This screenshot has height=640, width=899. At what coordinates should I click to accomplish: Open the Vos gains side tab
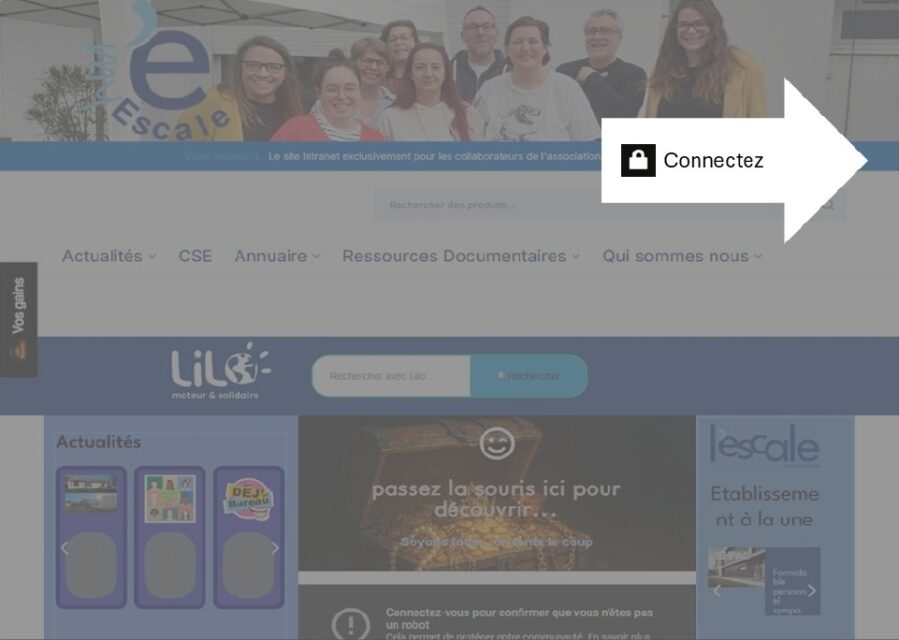point(18,319)
